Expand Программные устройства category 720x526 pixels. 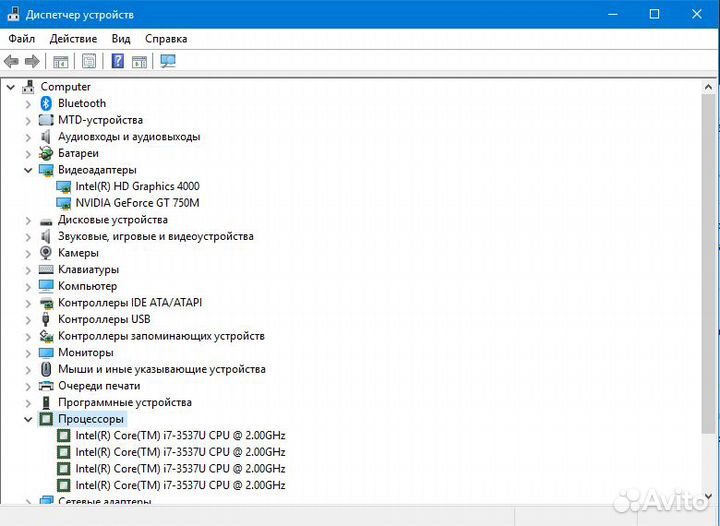coord(28,403)
